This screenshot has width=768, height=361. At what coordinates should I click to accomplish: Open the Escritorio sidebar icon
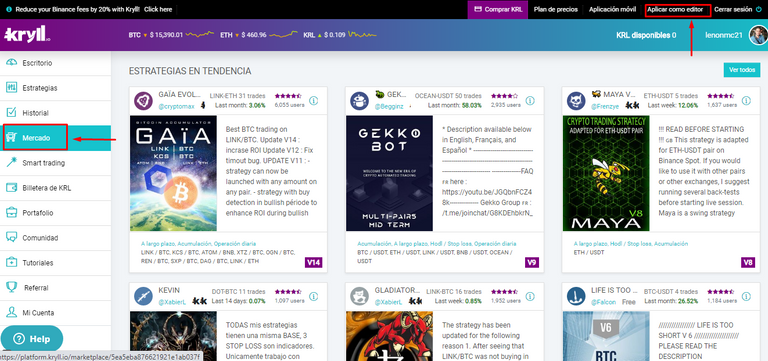point(11,63)
